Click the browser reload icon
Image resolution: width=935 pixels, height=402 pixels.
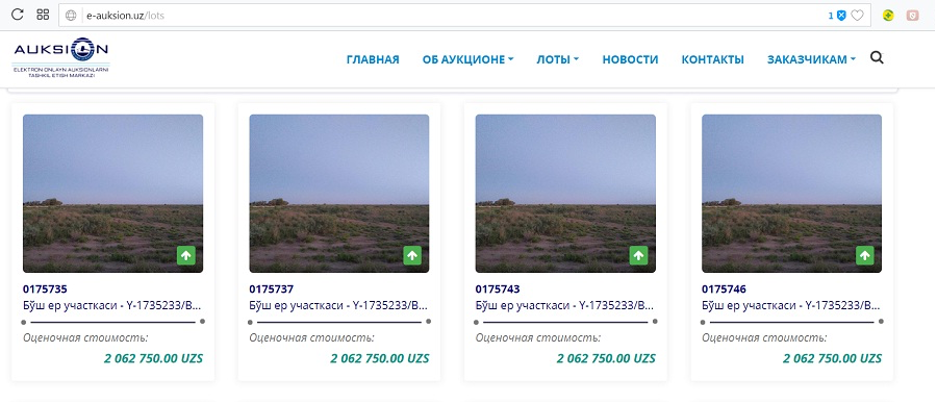[17, 15]
